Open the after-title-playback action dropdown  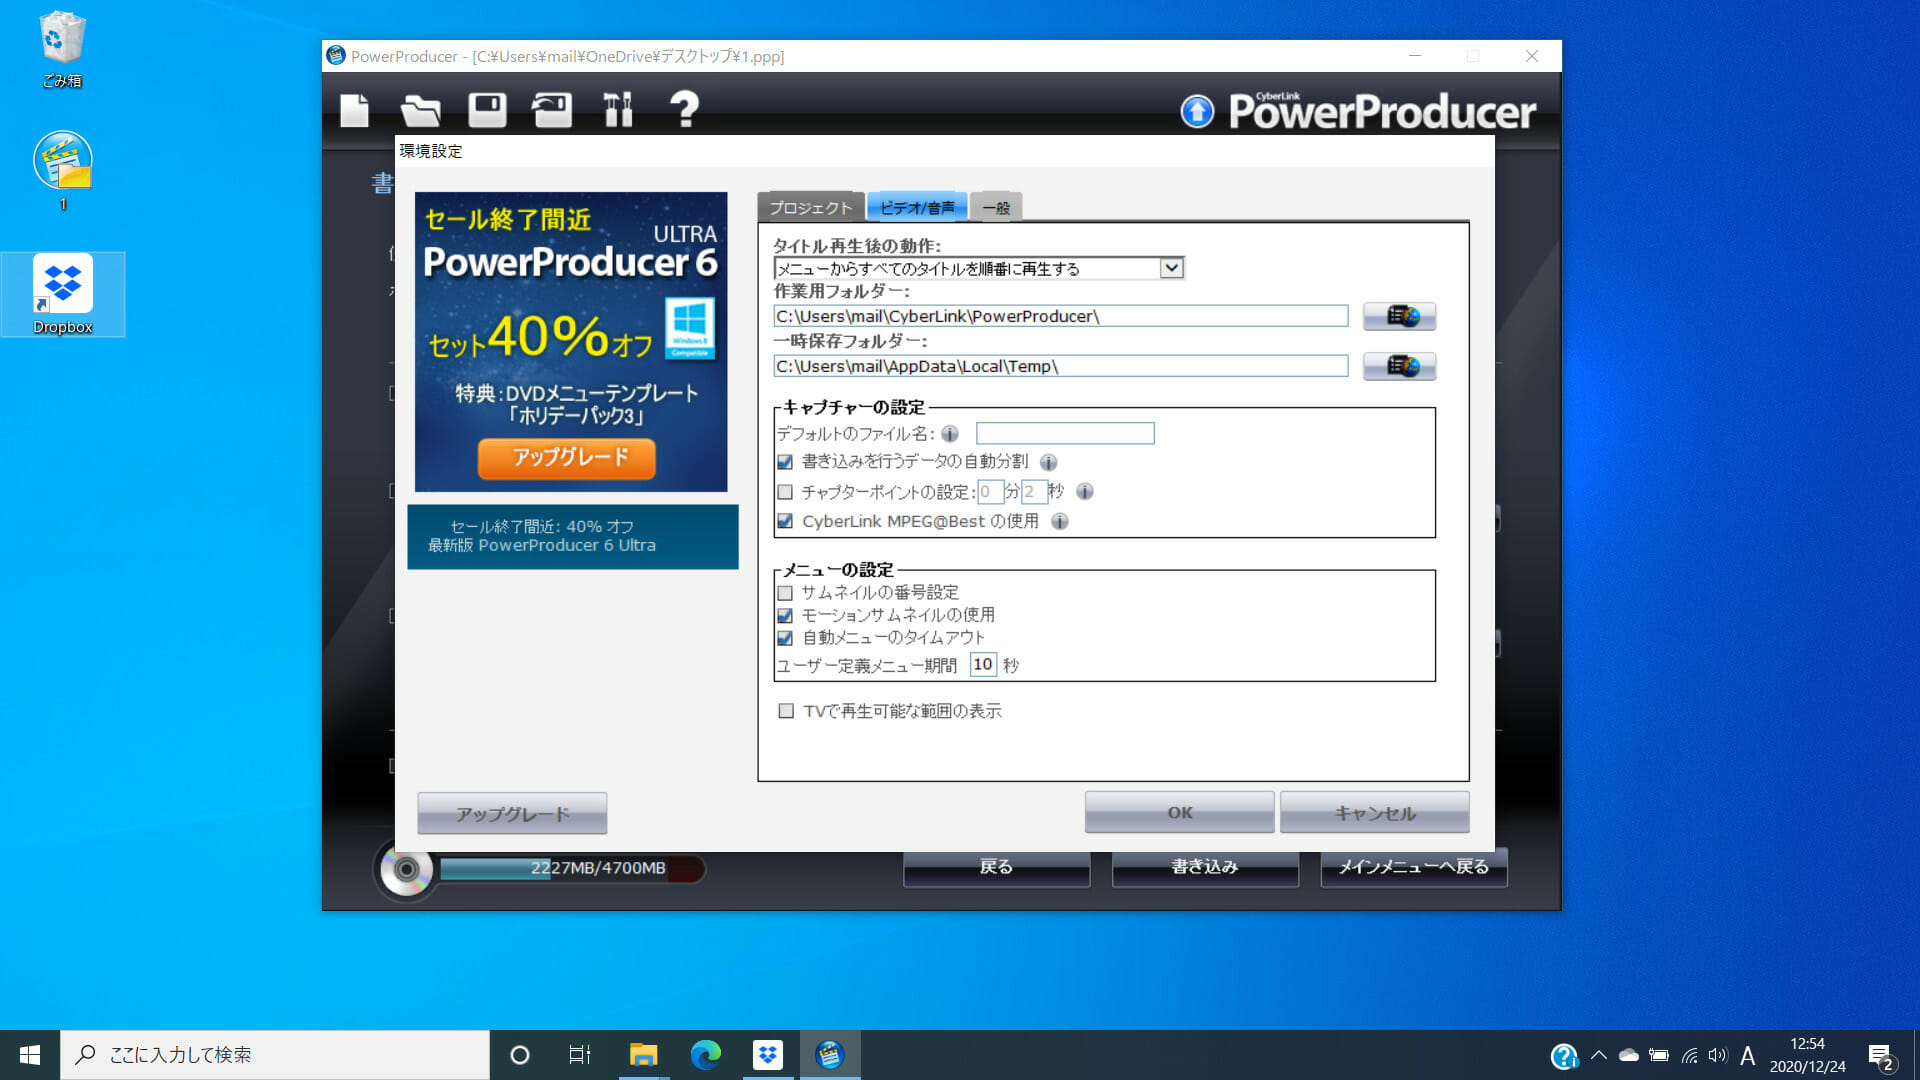tap(979, 268)
